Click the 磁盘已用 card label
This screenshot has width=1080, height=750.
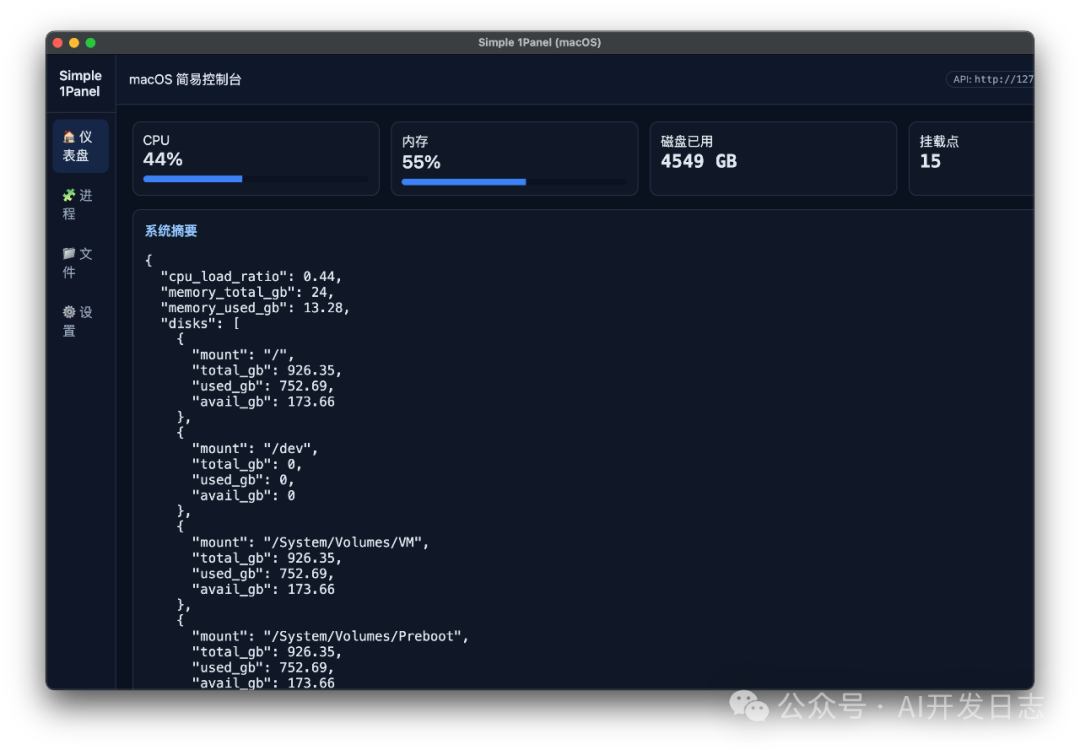click(x=687, y=141)
